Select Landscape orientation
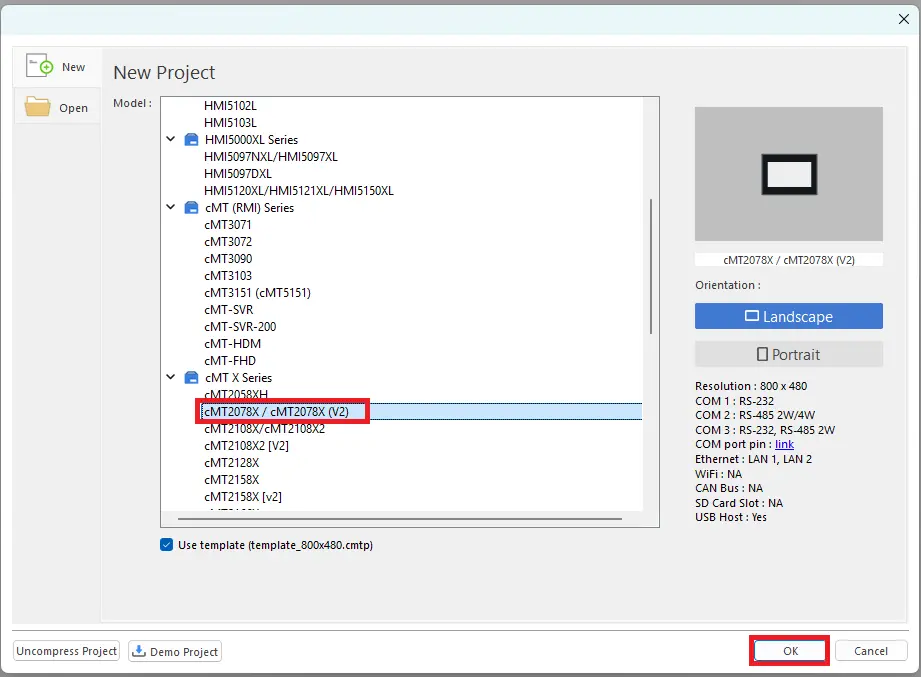The width and height of the screenshot is (921, 677). 788,316
